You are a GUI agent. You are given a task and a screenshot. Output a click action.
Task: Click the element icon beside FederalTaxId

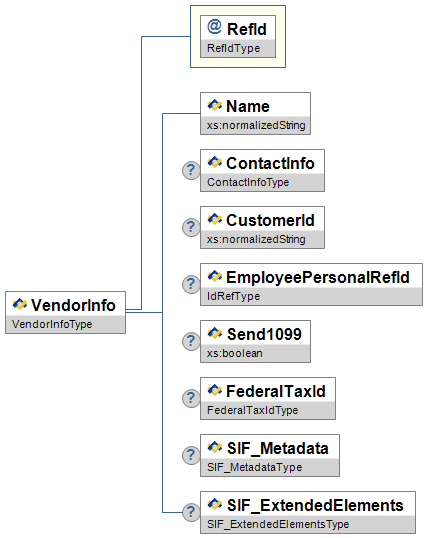(215, 390)
